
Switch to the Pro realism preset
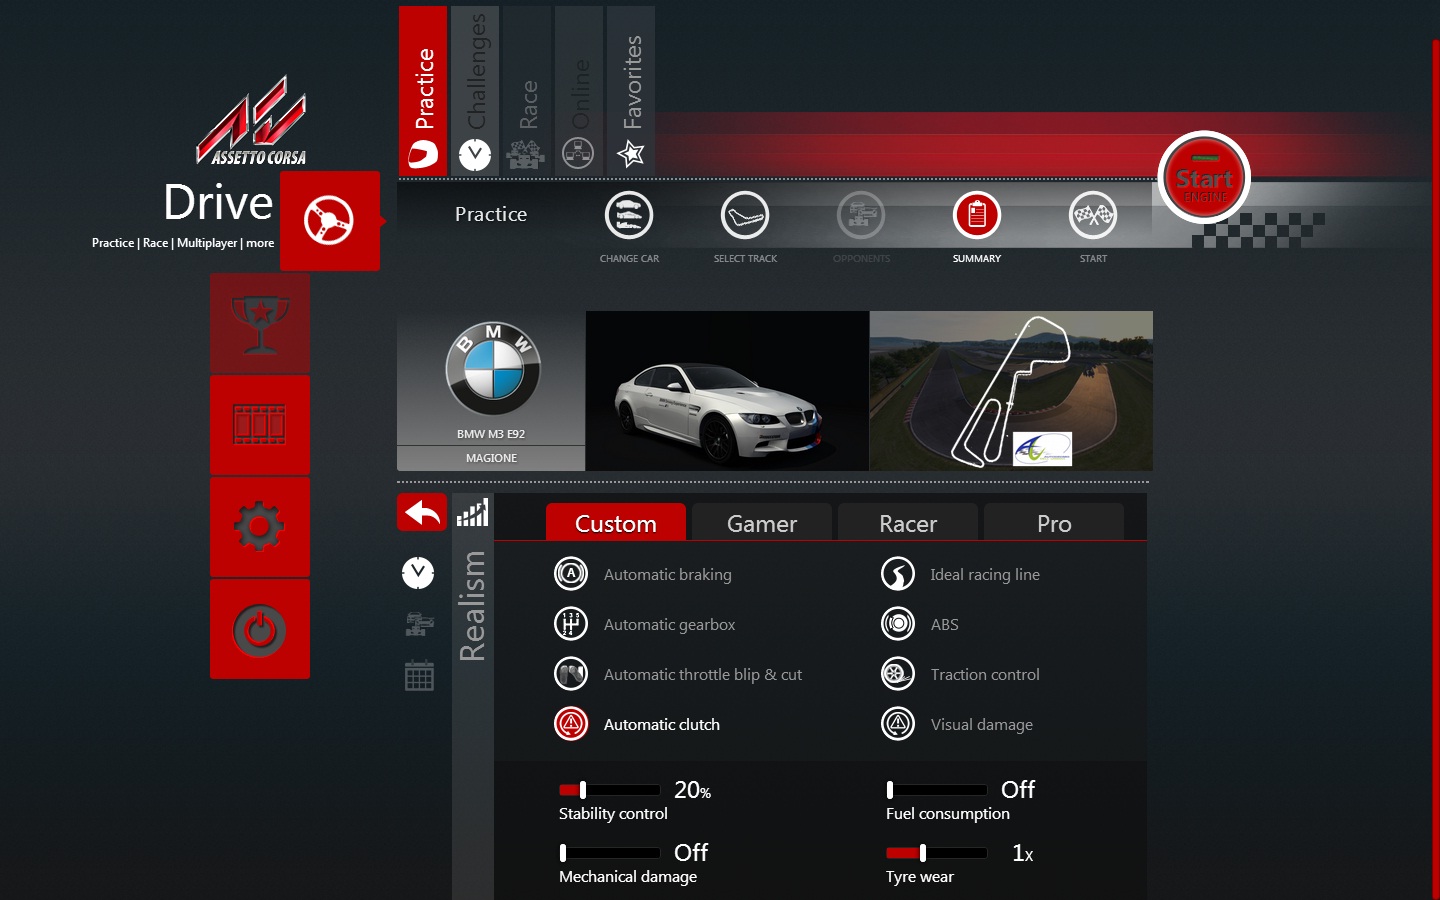1053,523
